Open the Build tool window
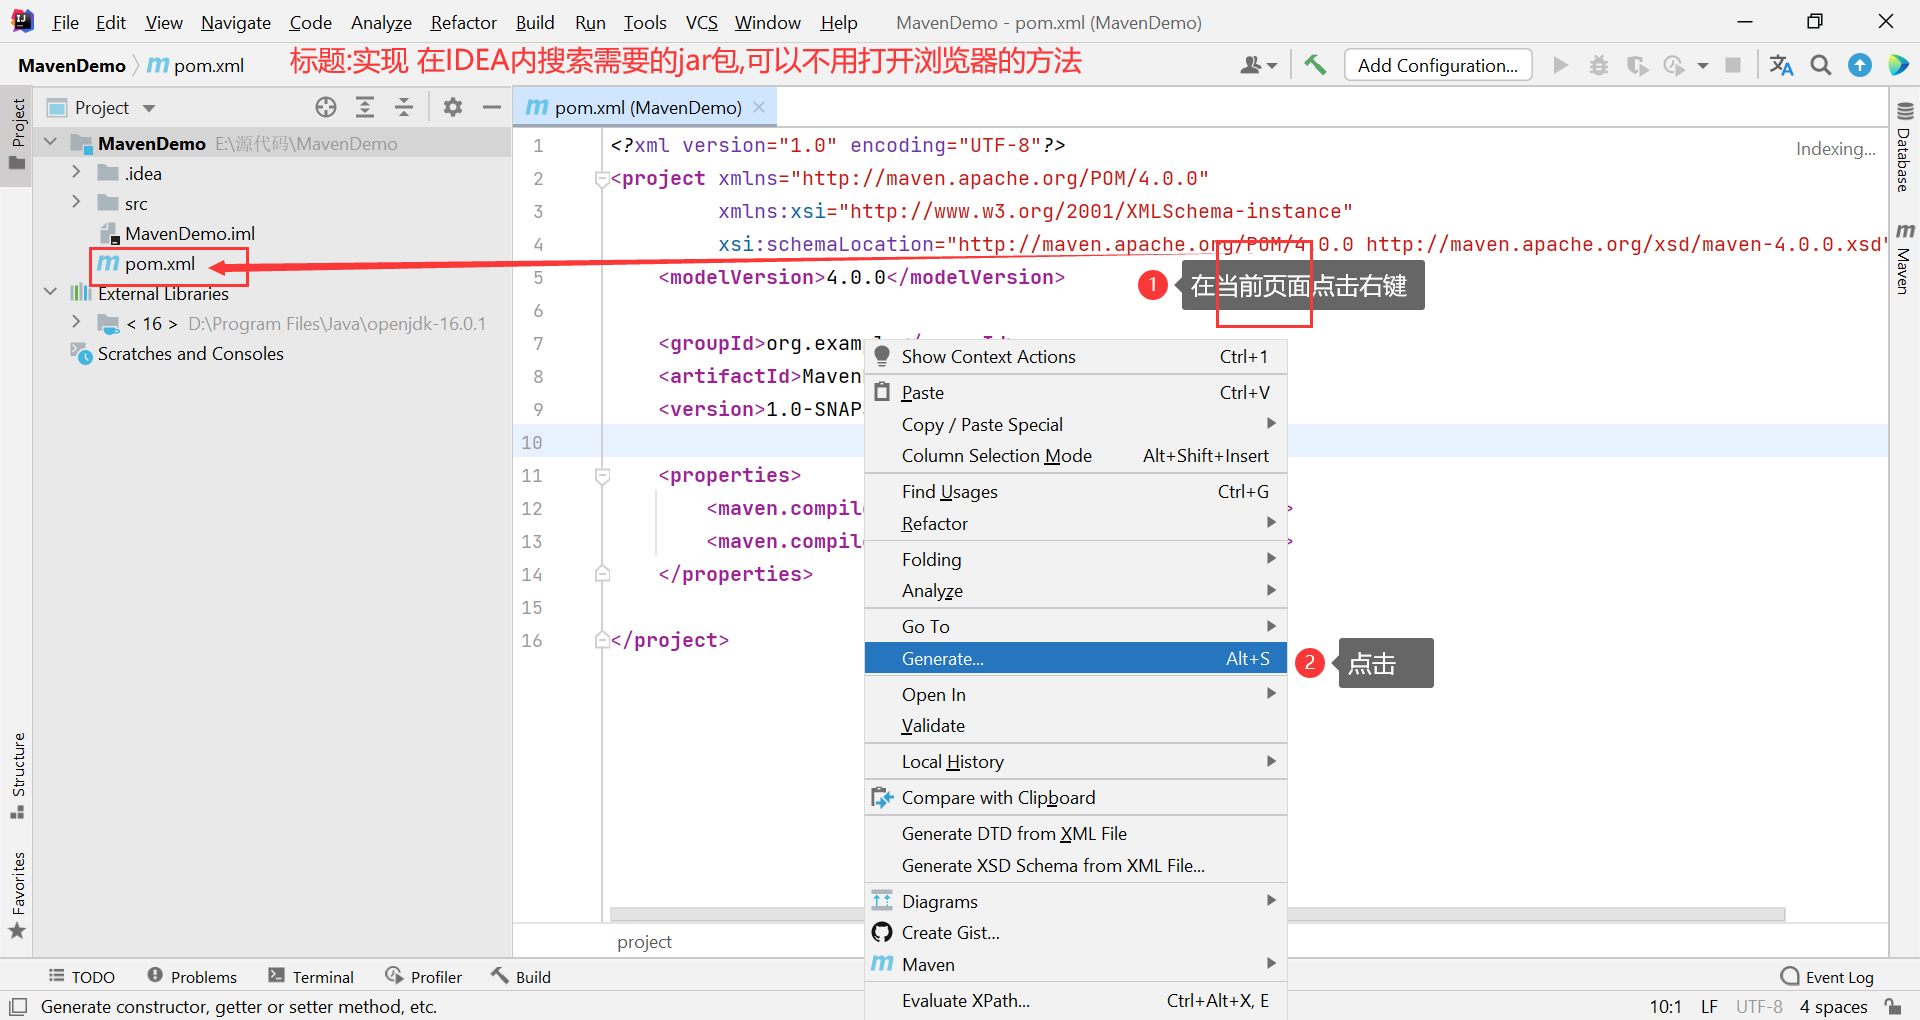 pos(521,977)
